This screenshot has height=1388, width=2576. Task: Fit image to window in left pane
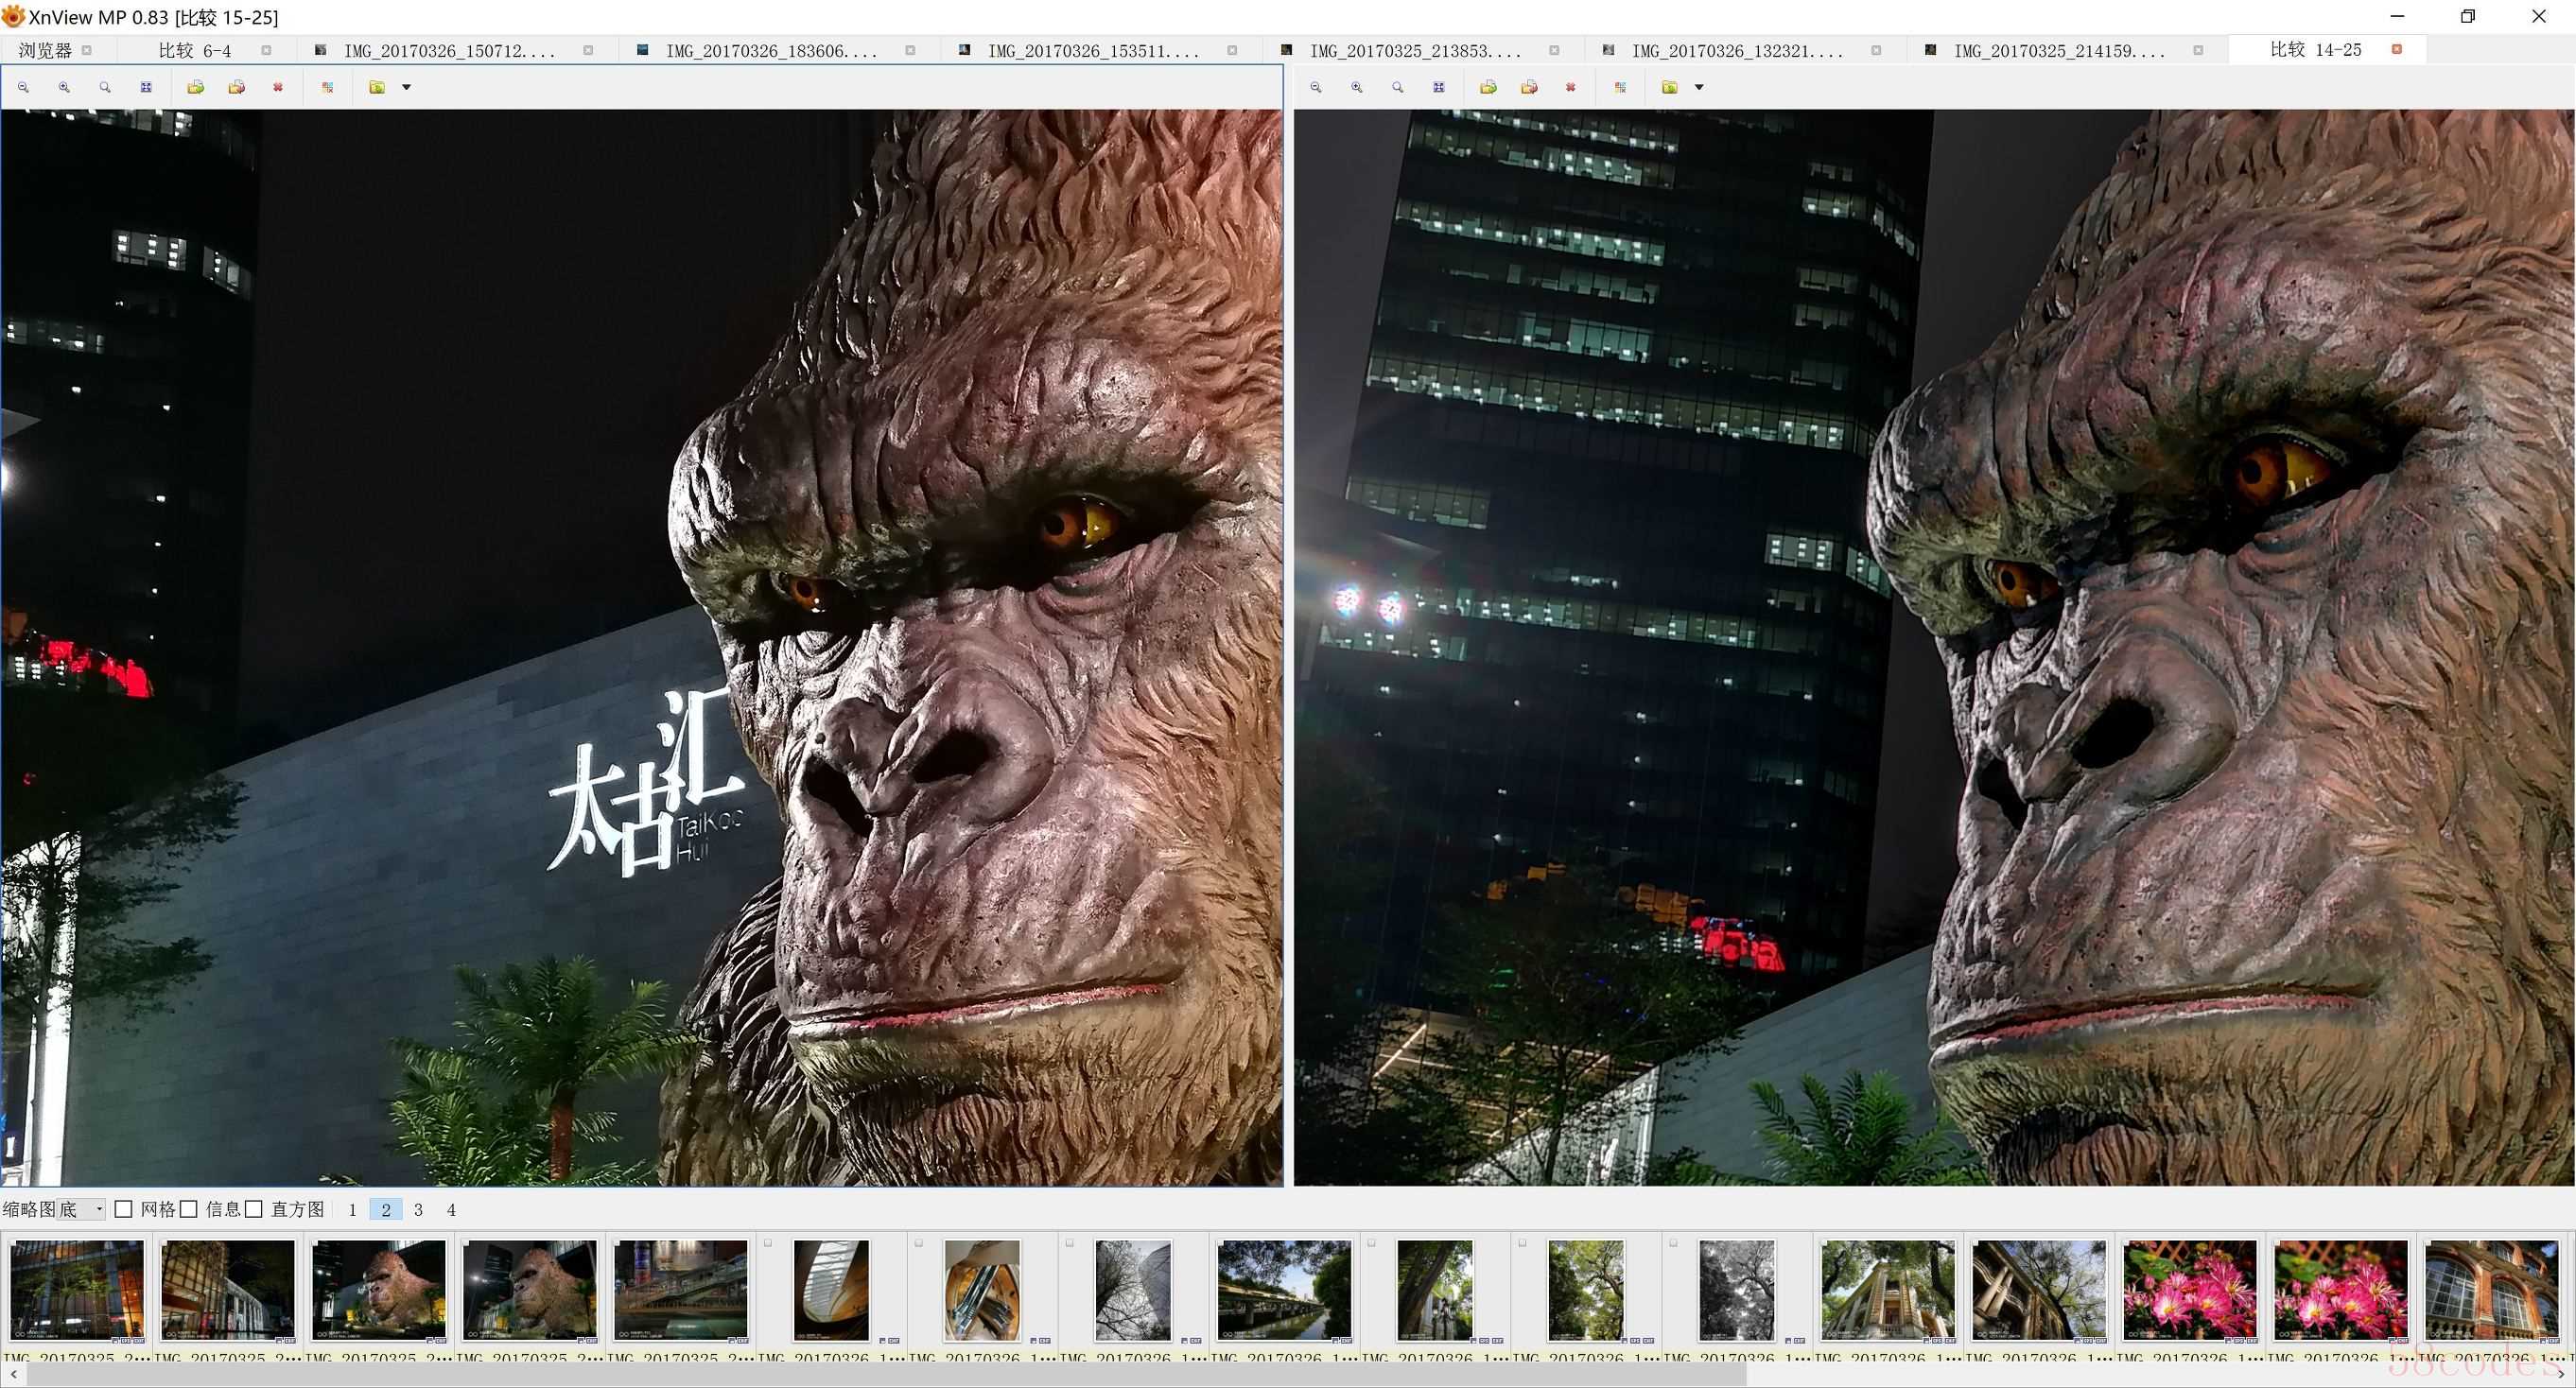(x=146, y=88)
